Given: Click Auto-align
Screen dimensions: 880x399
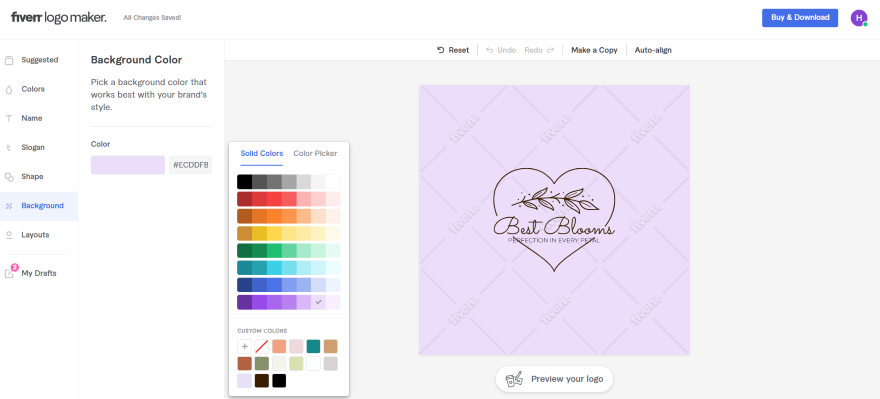Looking at the screenshot, I should [x=653, y=50].
